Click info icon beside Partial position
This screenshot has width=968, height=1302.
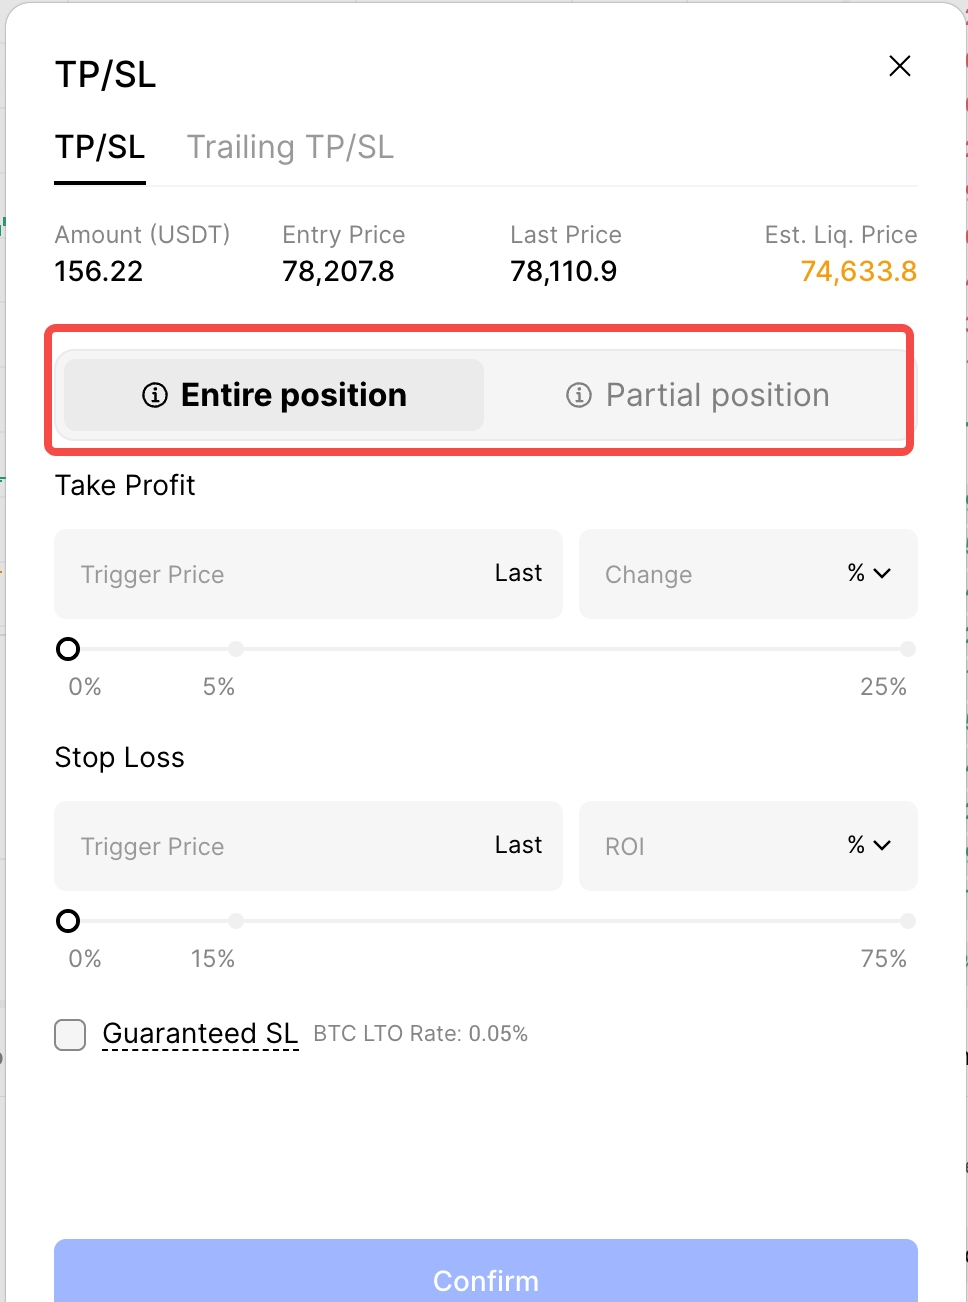[579, 395]
